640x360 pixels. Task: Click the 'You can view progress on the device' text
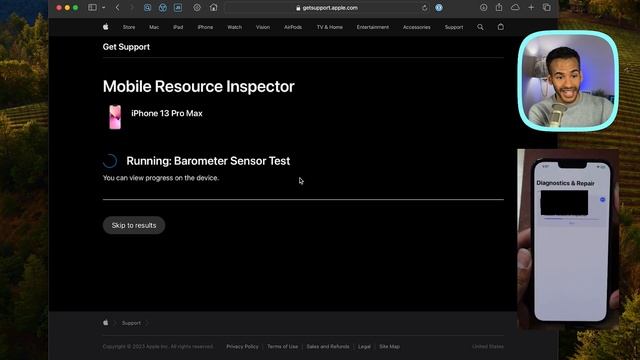pos(161,178)
